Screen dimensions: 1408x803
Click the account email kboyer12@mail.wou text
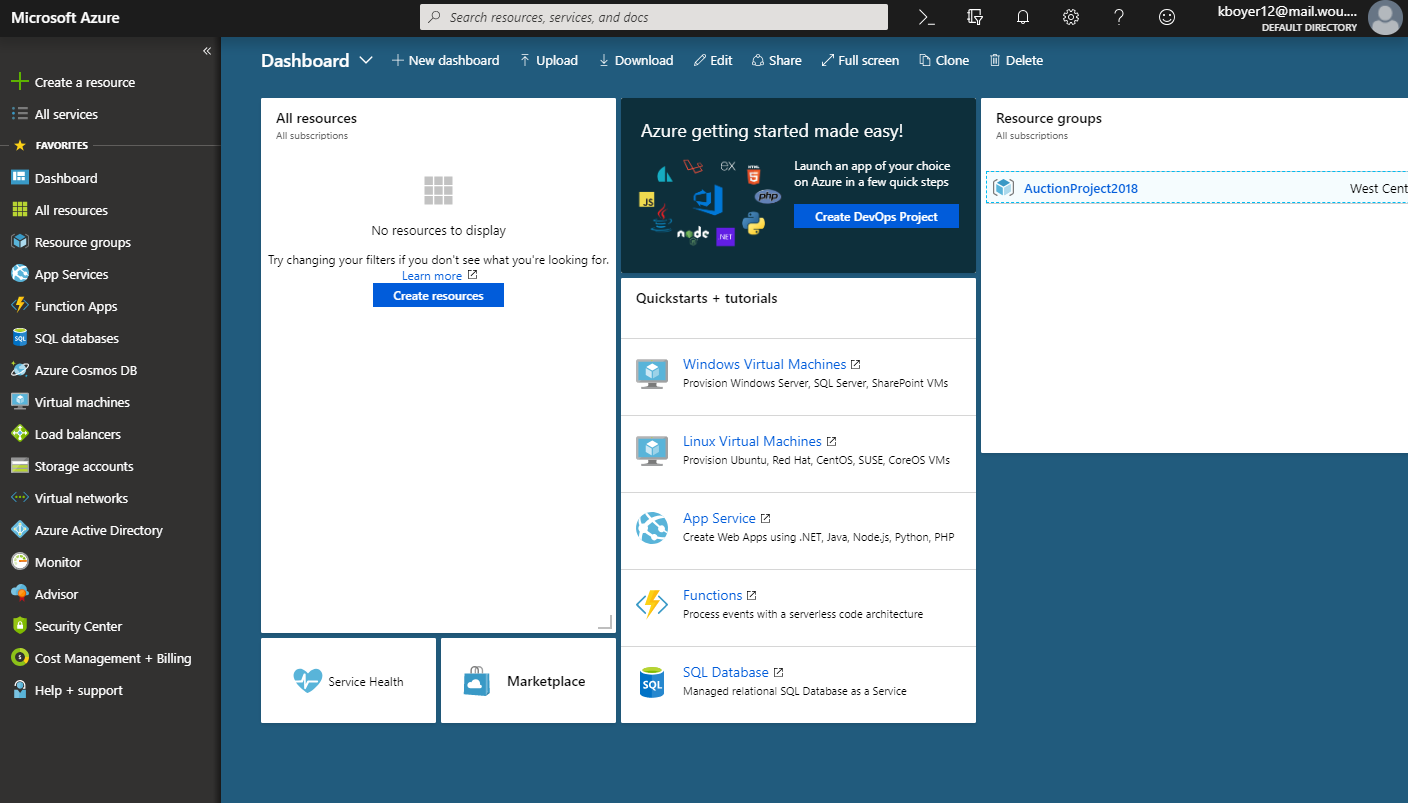(1287, 11)
